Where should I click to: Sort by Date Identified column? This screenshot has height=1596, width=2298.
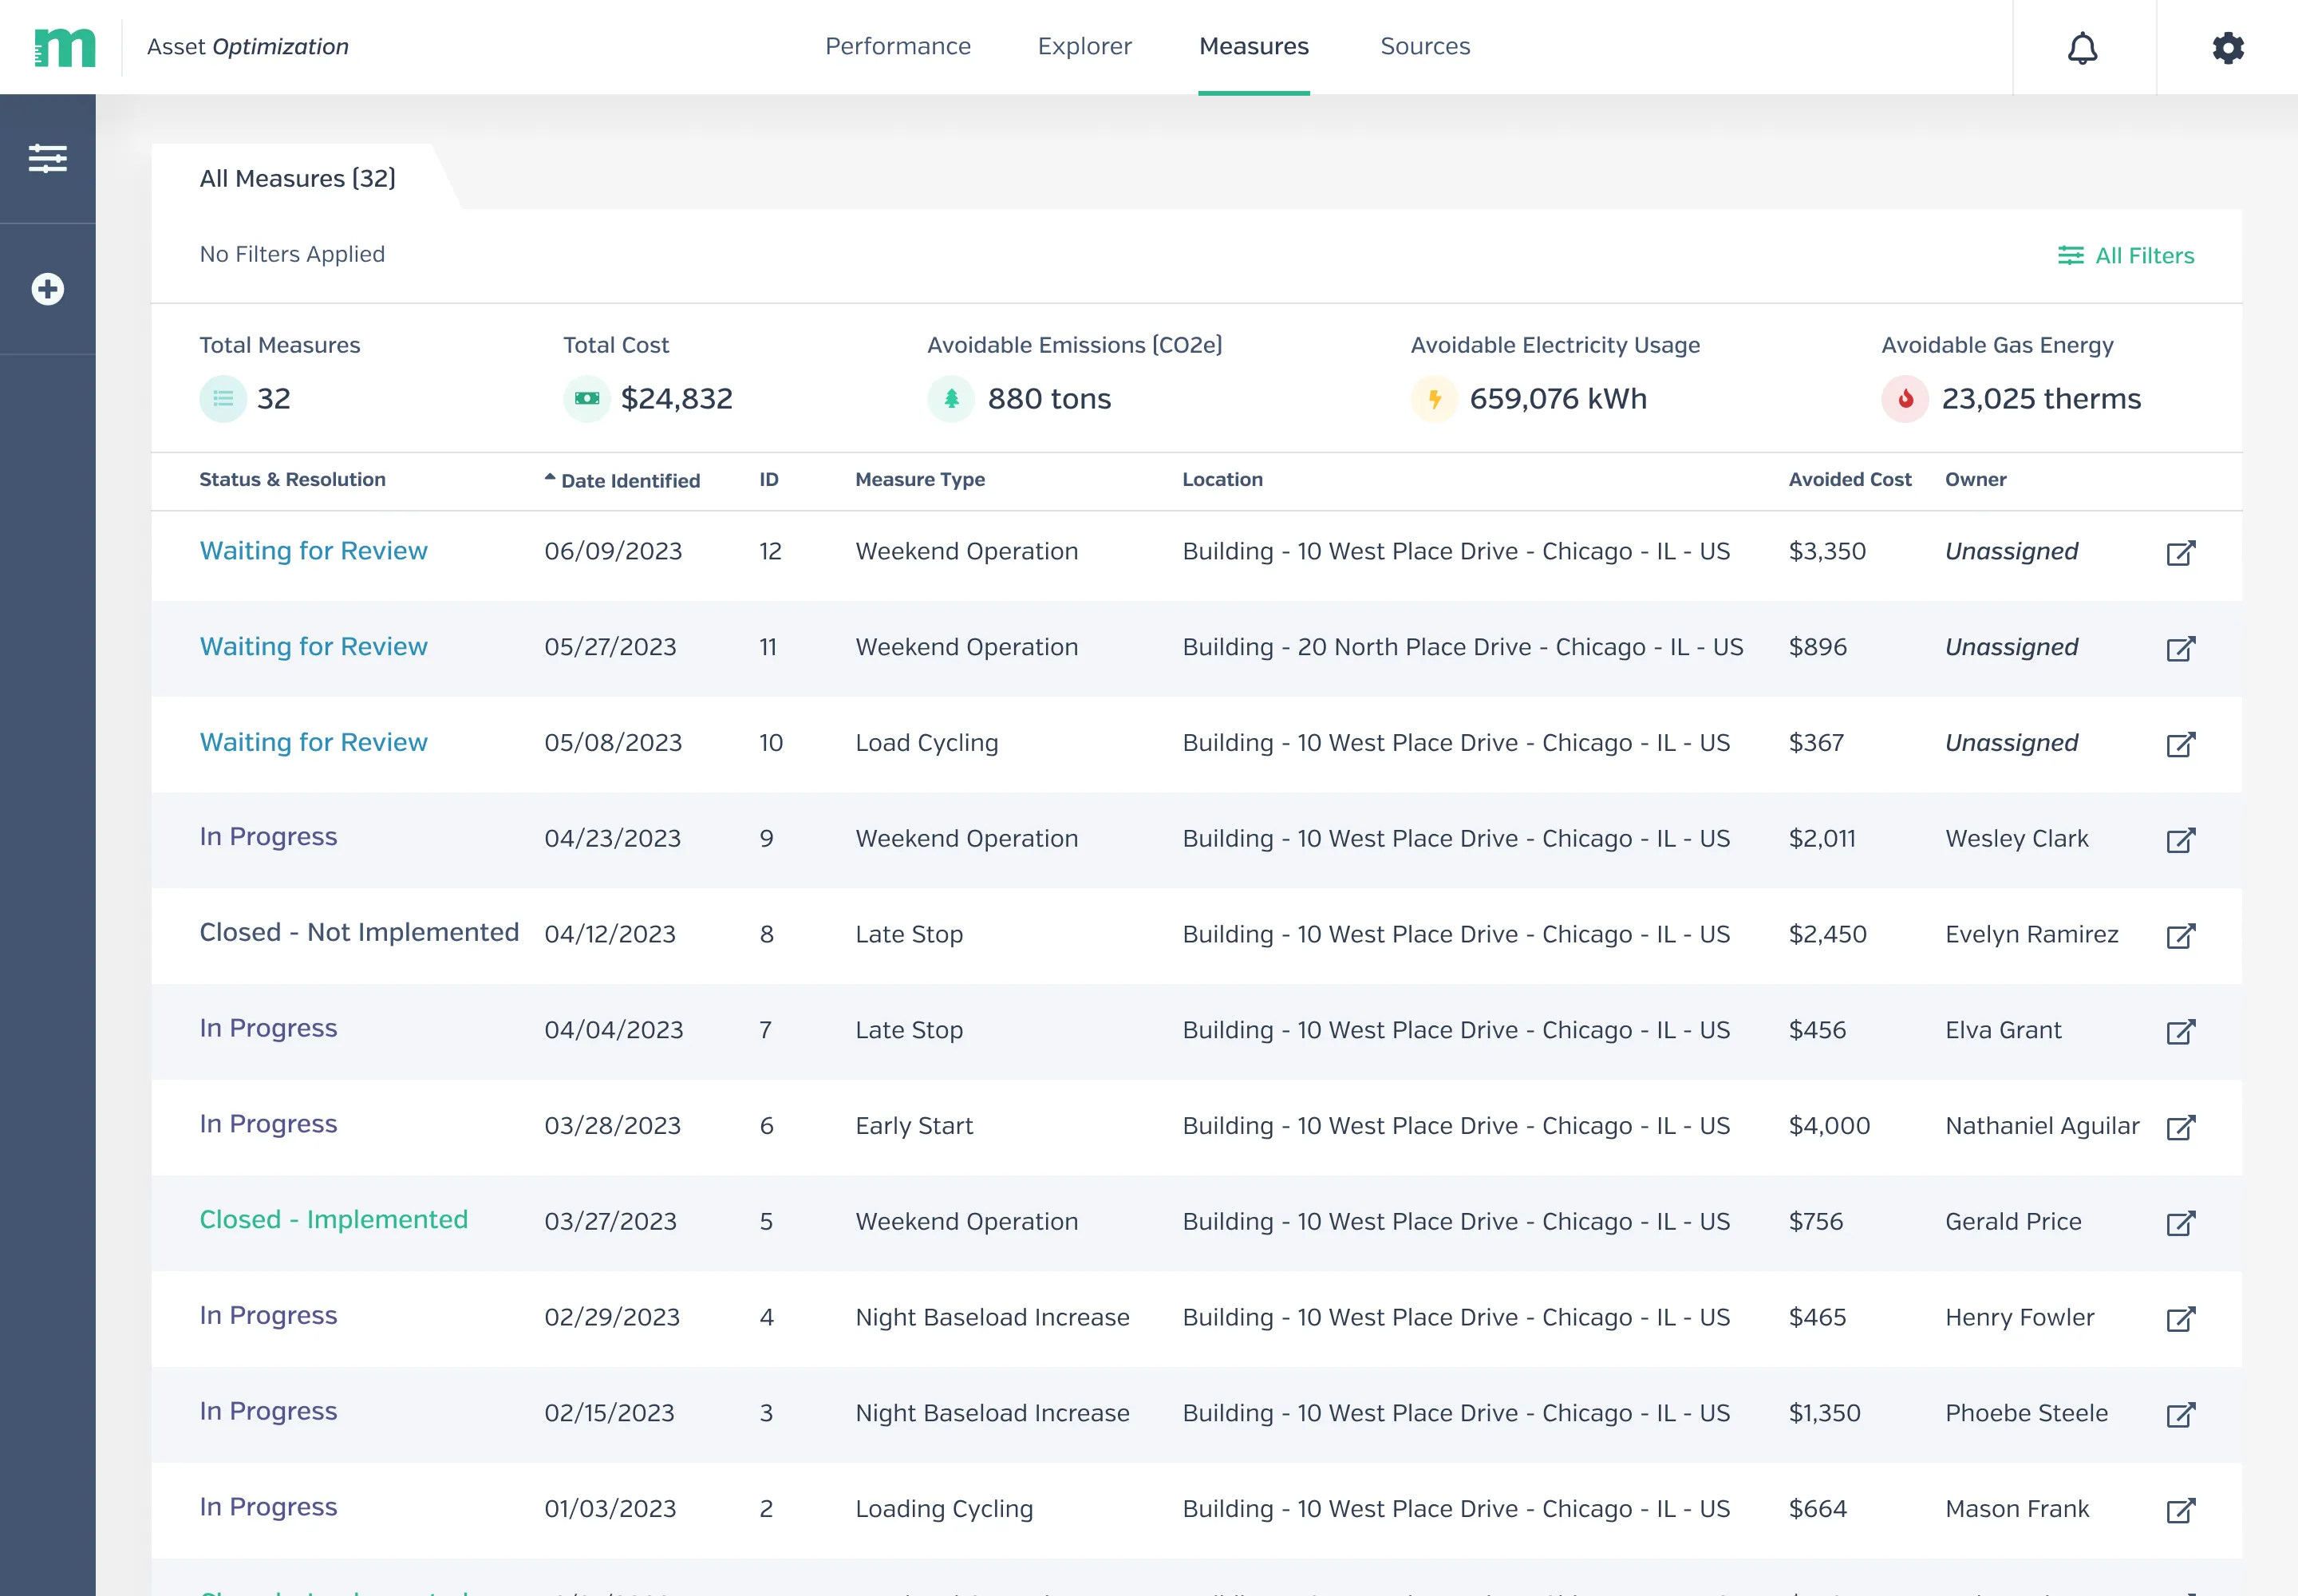[622, 480]
